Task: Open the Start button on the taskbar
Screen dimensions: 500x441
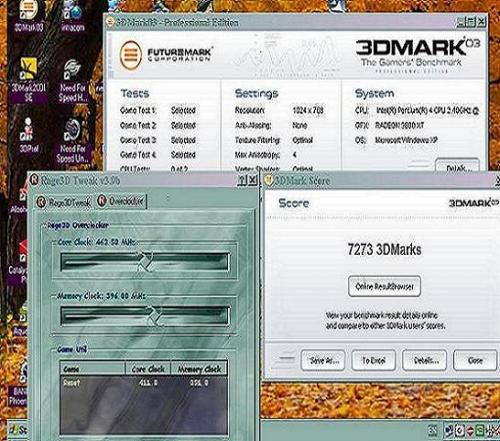Action: 17,430
